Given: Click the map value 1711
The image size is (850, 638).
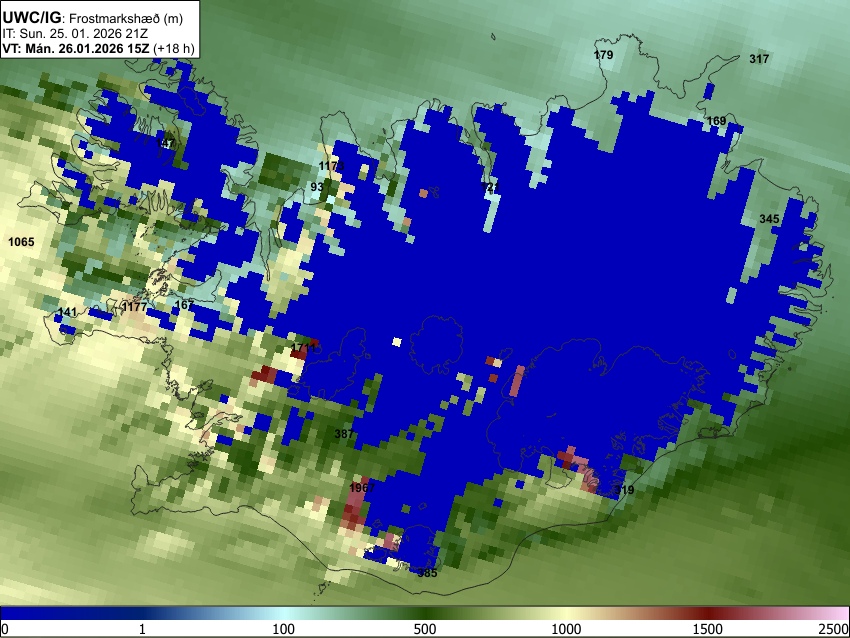Looking at the screenshot, I should (304, 347).
